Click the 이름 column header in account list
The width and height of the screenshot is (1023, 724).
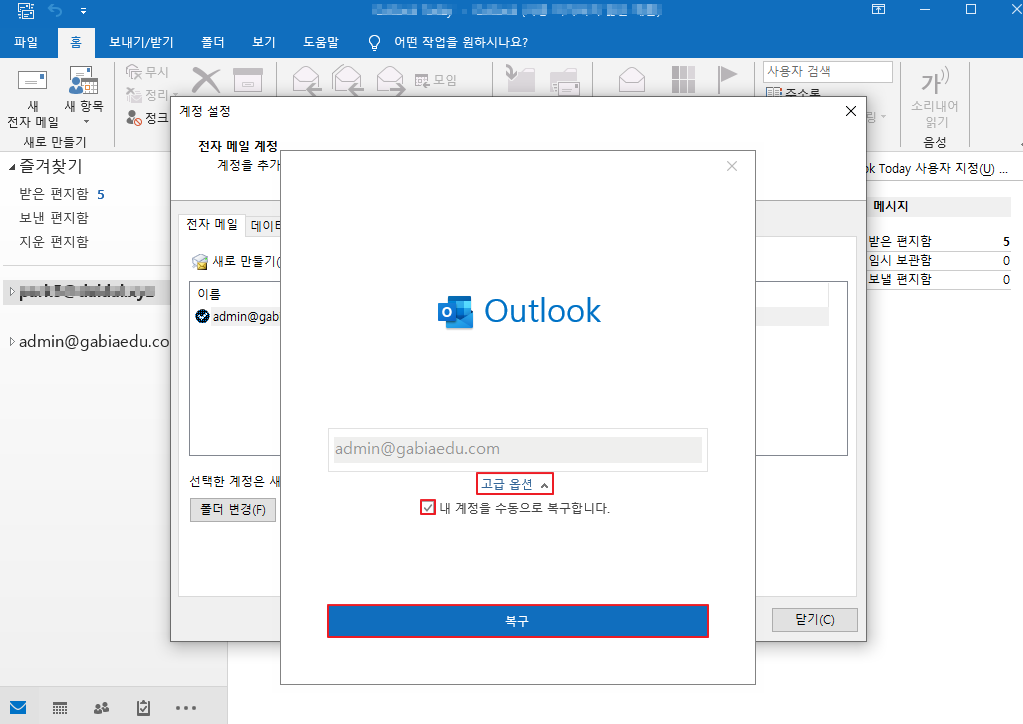pos(209,294)
